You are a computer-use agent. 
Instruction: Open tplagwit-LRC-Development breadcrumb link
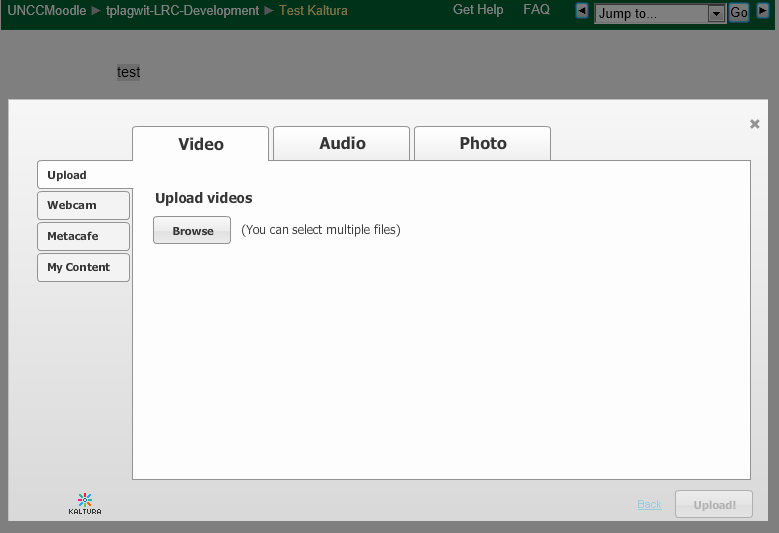[x=182, y=11]
